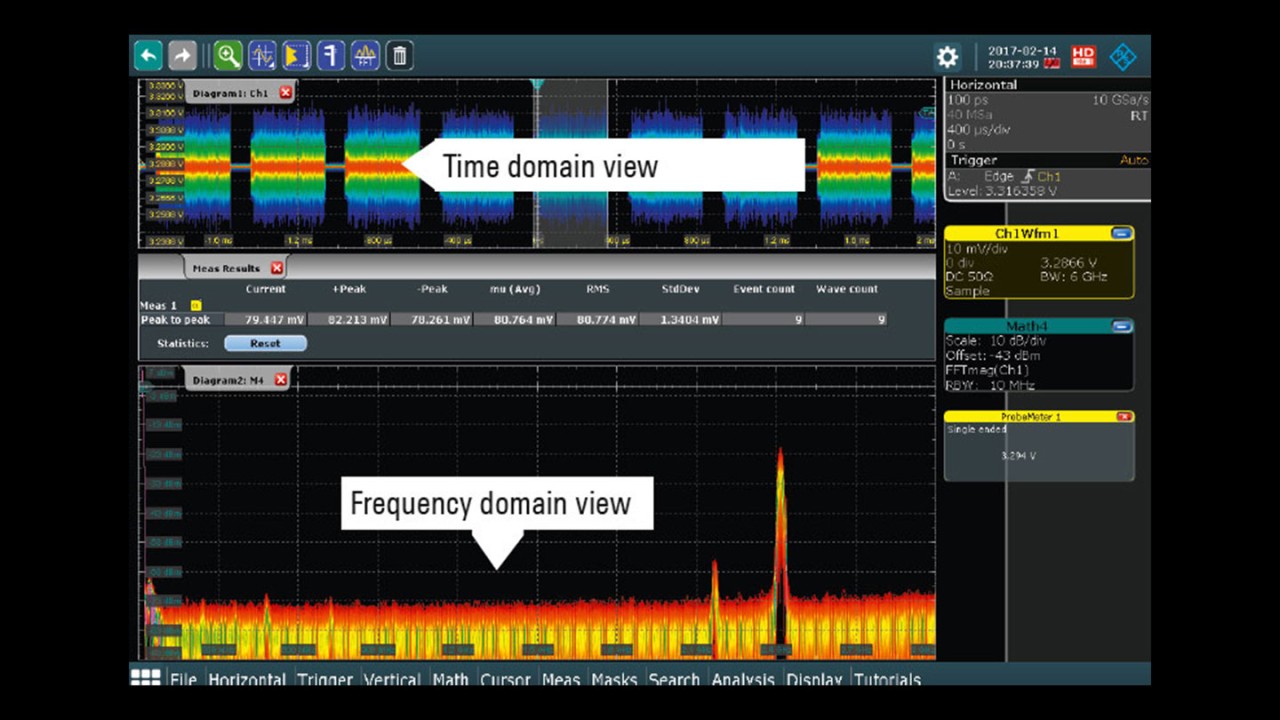Activate the Zoom magnifier tool
The width and height of the screenshot is (1280, 720).
[227, 55]
